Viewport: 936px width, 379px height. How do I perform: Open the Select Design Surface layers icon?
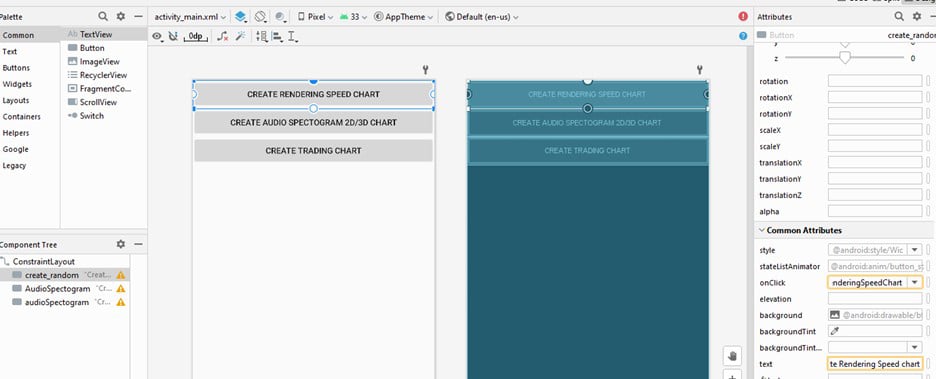click(x=240, y=17)
